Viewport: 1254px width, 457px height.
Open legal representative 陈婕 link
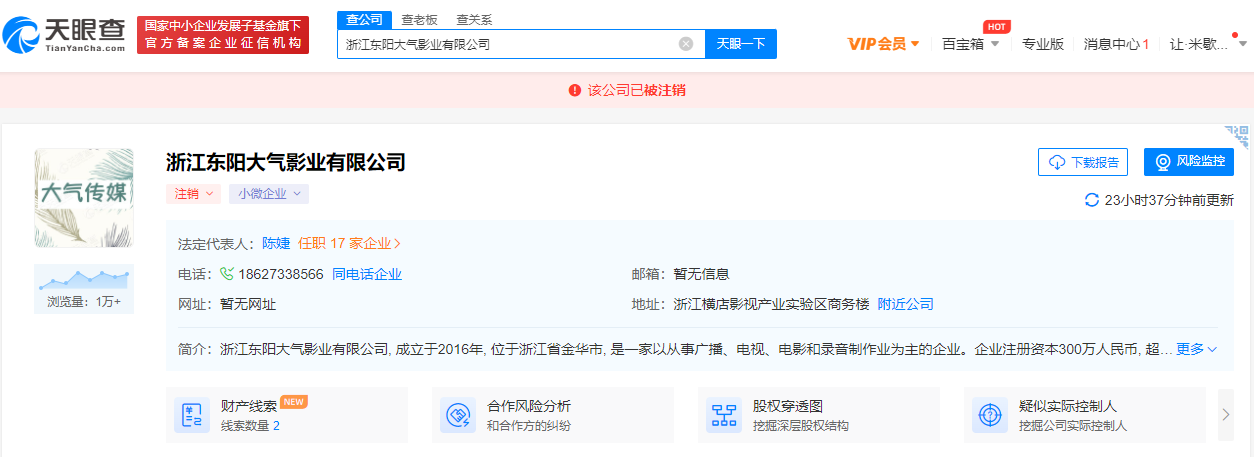click(x=275, y=243)
